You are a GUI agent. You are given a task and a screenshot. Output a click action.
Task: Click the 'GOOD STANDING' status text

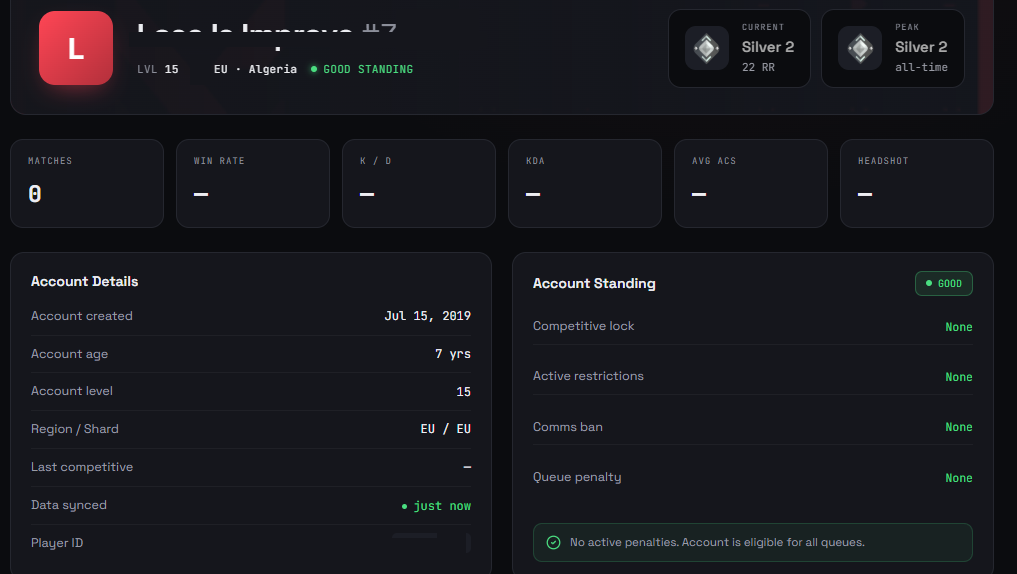pyautogui.click(x=368, y=69)
